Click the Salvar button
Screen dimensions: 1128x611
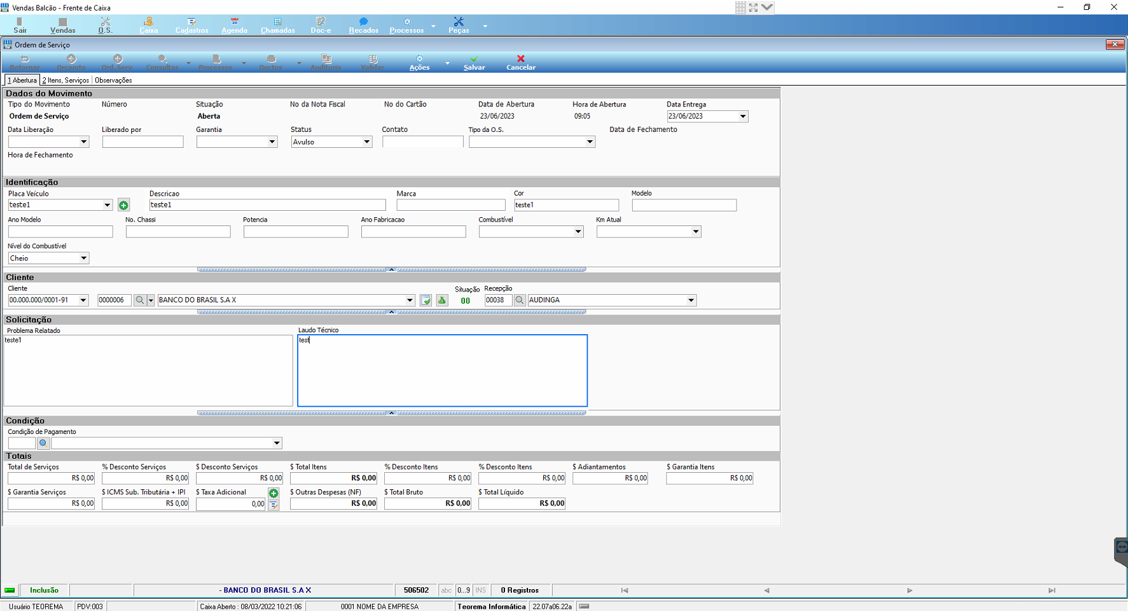pos(474,63)
